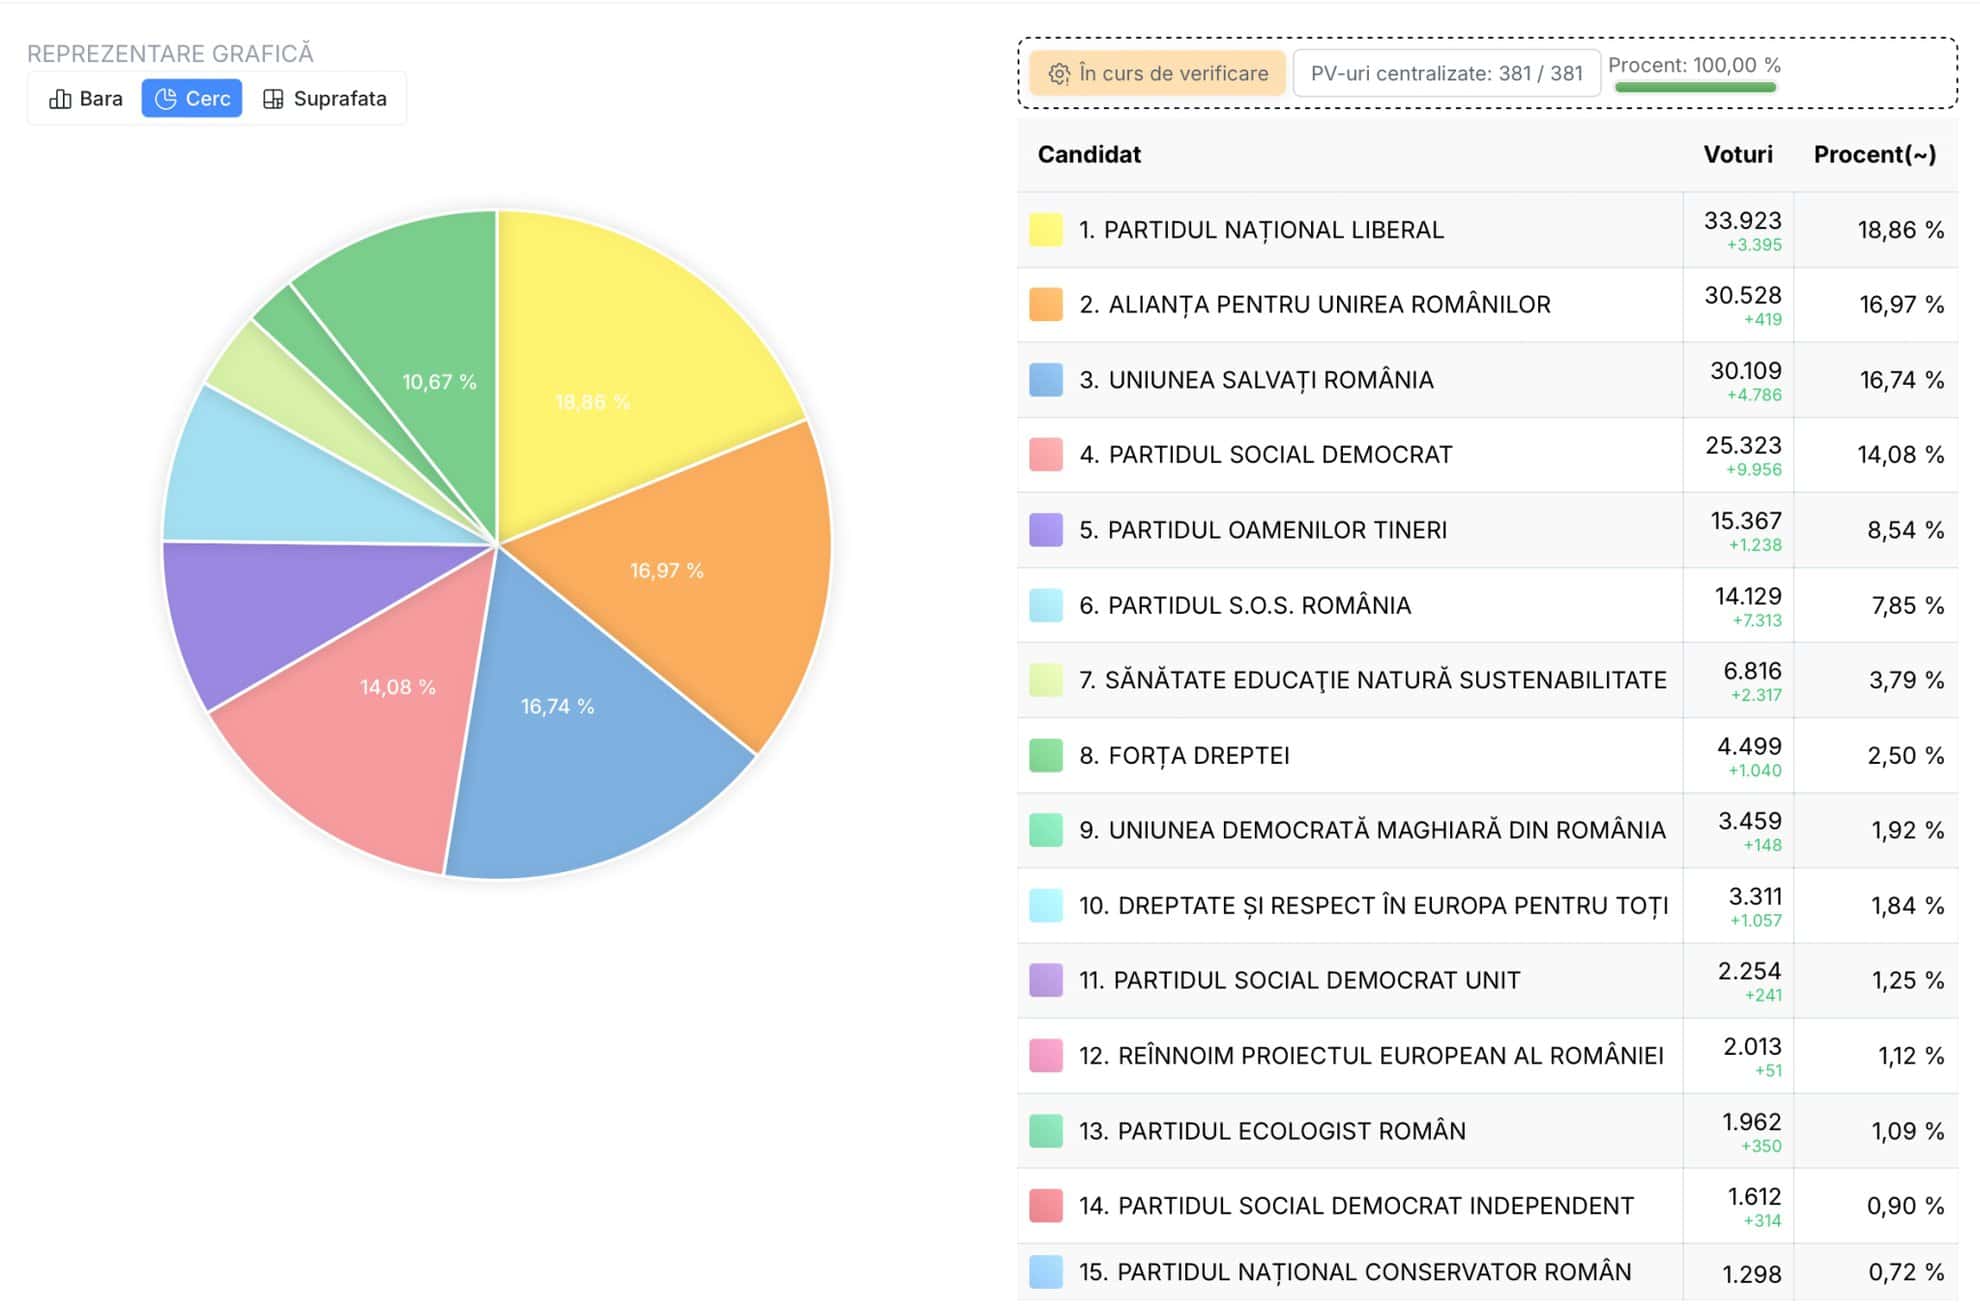Select row 2. ALIANȚA PENTRU UNIREA ROMÂNILOR

[1487, 305]
